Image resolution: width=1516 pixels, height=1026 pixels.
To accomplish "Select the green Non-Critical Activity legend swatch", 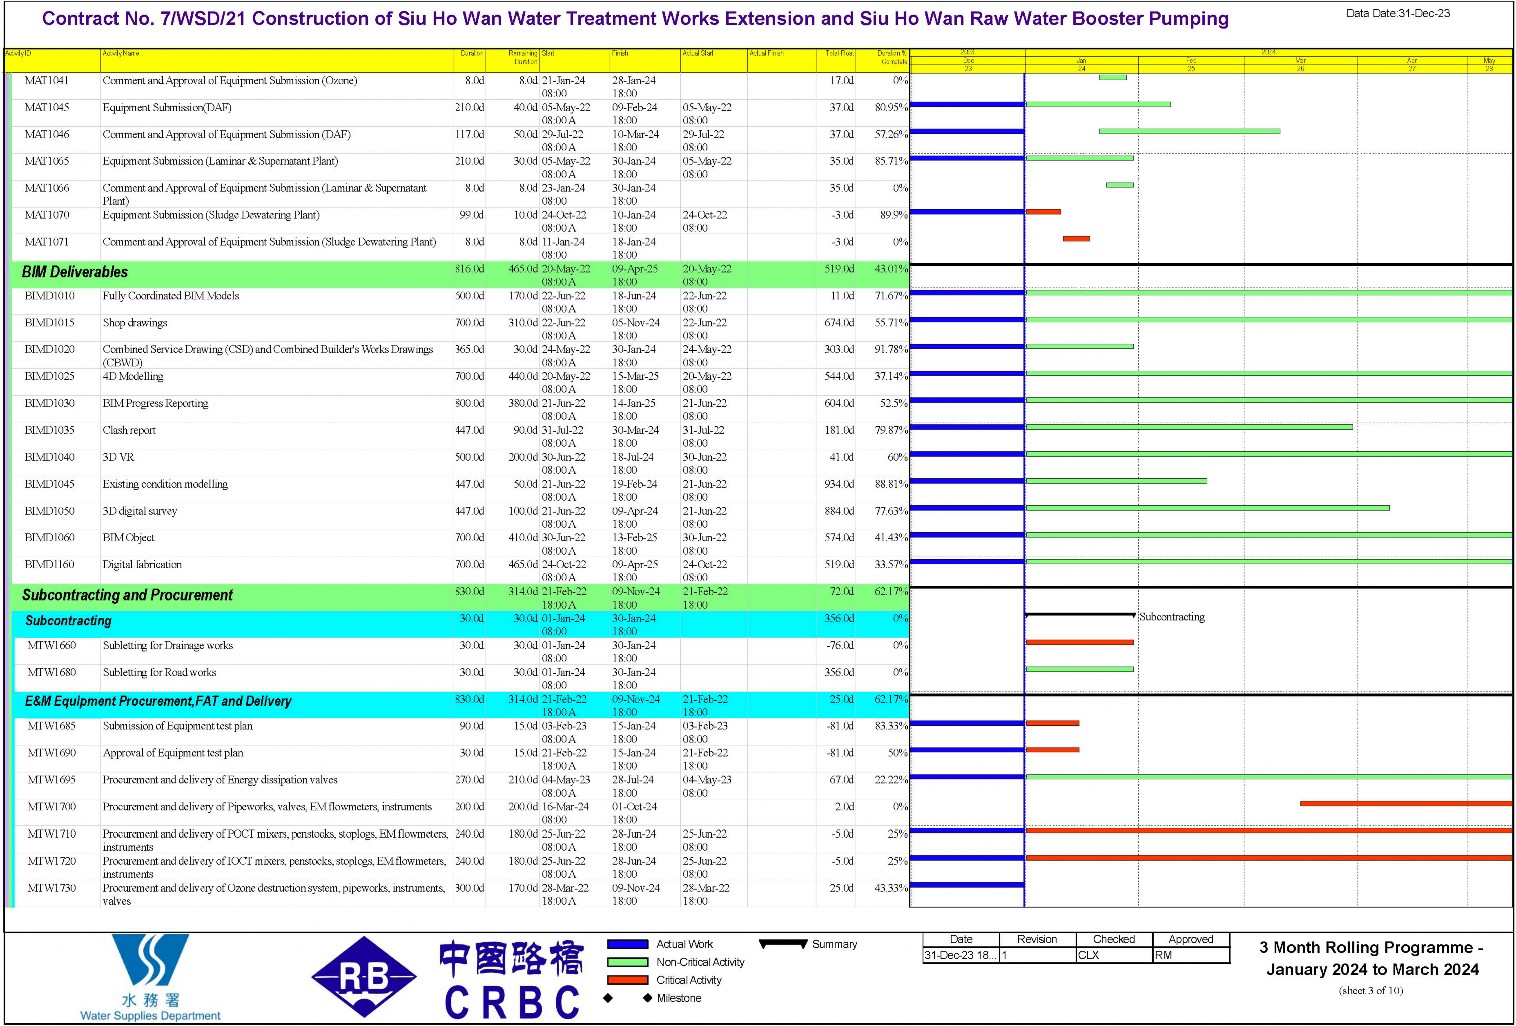I will 628,962.
